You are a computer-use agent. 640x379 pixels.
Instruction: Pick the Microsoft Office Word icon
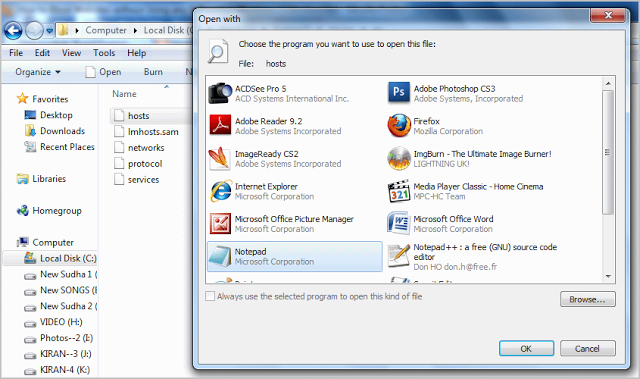pos(398,223)
